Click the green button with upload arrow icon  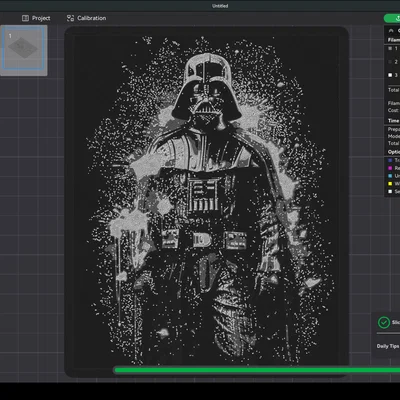(393, 18)
